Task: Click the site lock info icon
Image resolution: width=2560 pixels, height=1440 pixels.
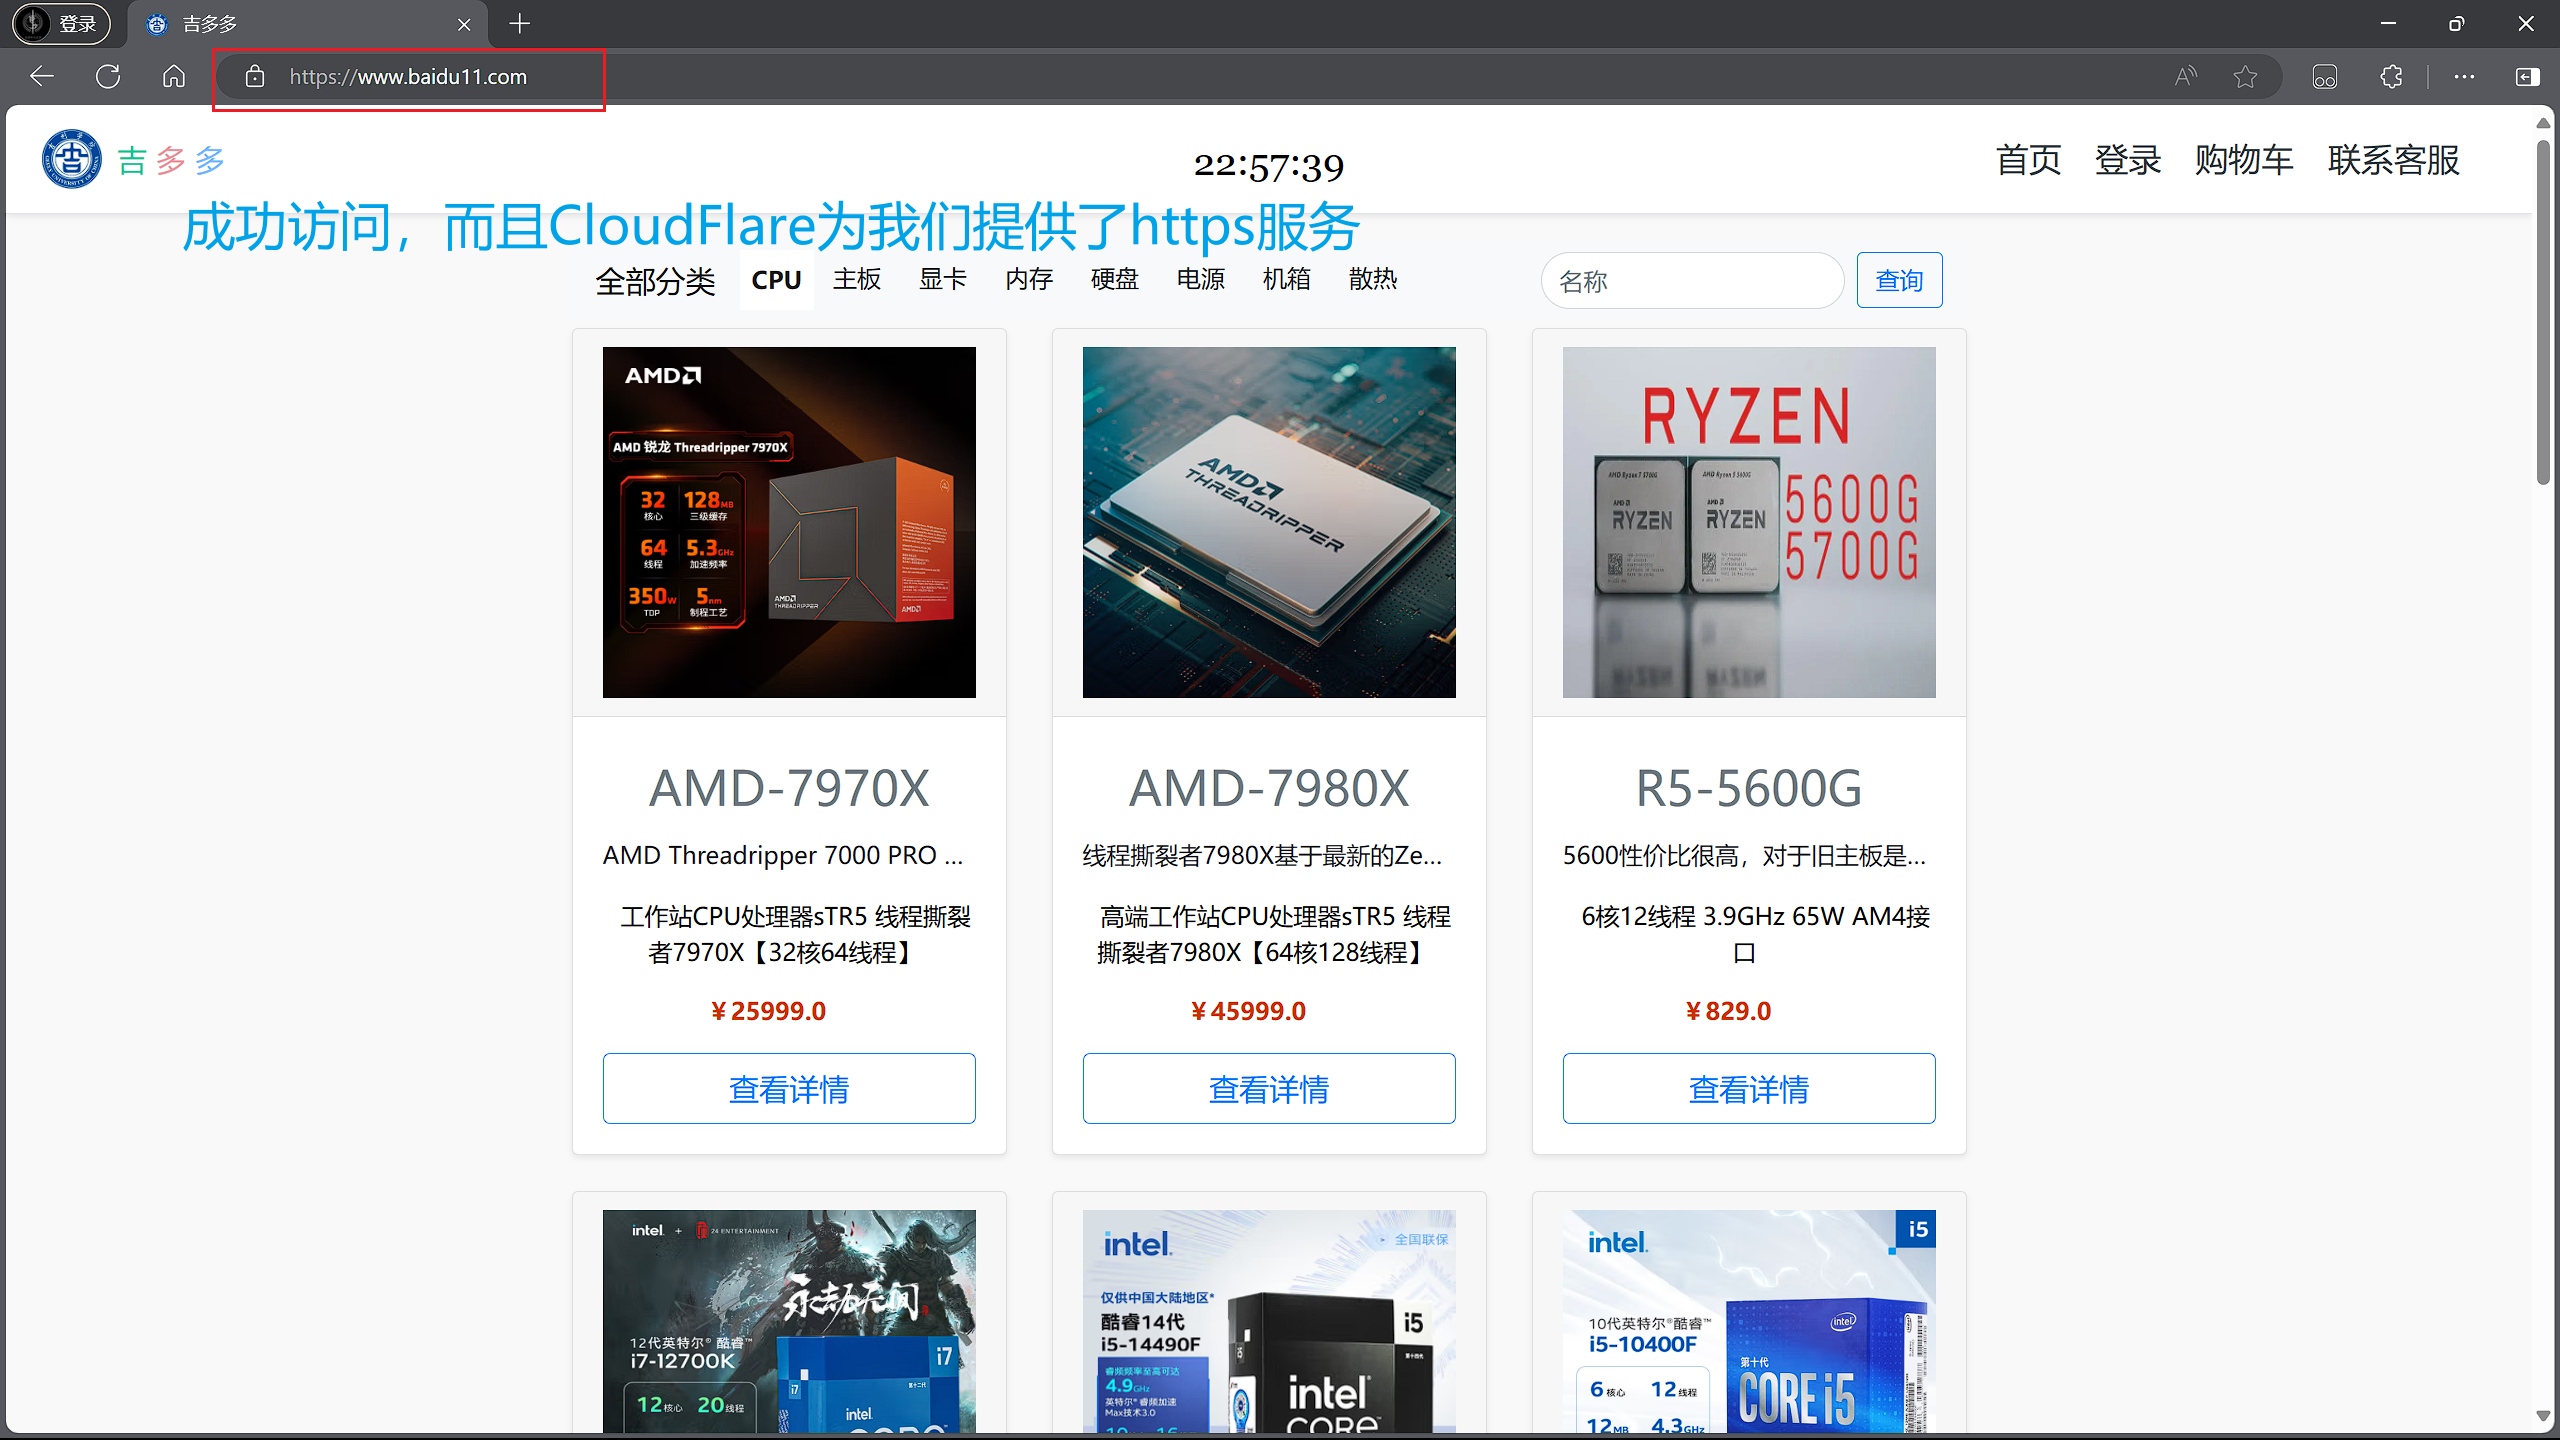Action: (255, 76)
